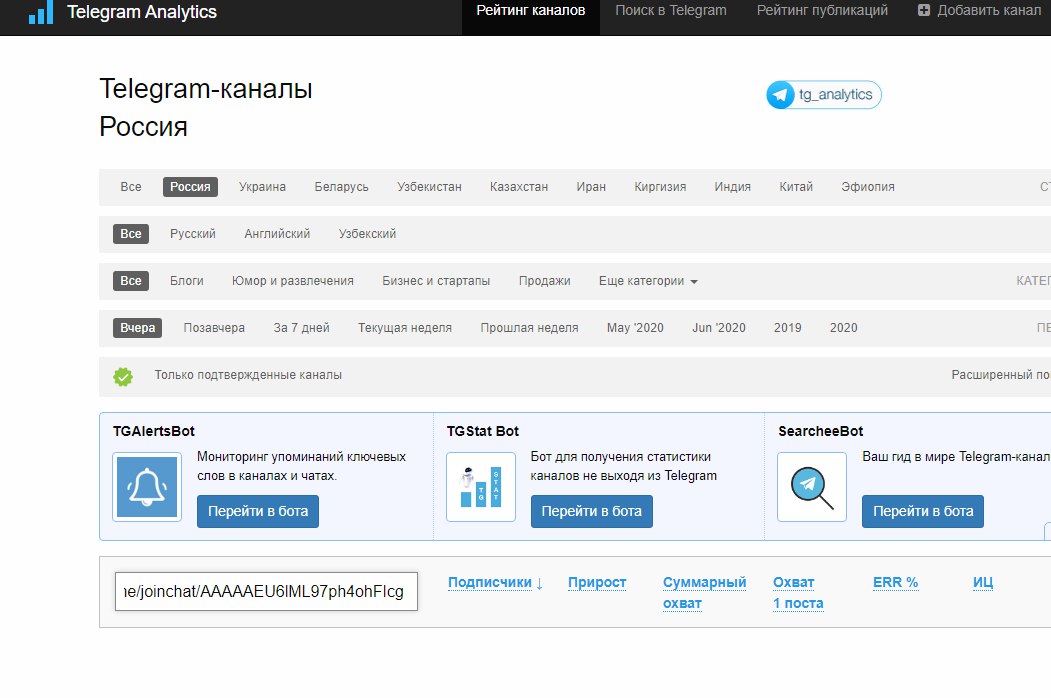Toggle the green verified channels checkmark
1051x698 pixels.
click(123, 377)
